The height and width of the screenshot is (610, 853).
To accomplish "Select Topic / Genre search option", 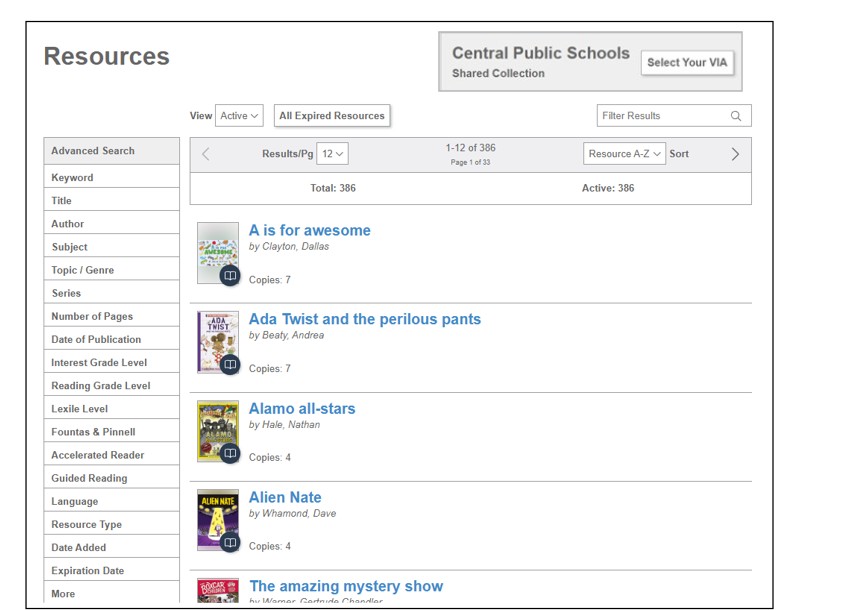I will click(x=112, y=270).
